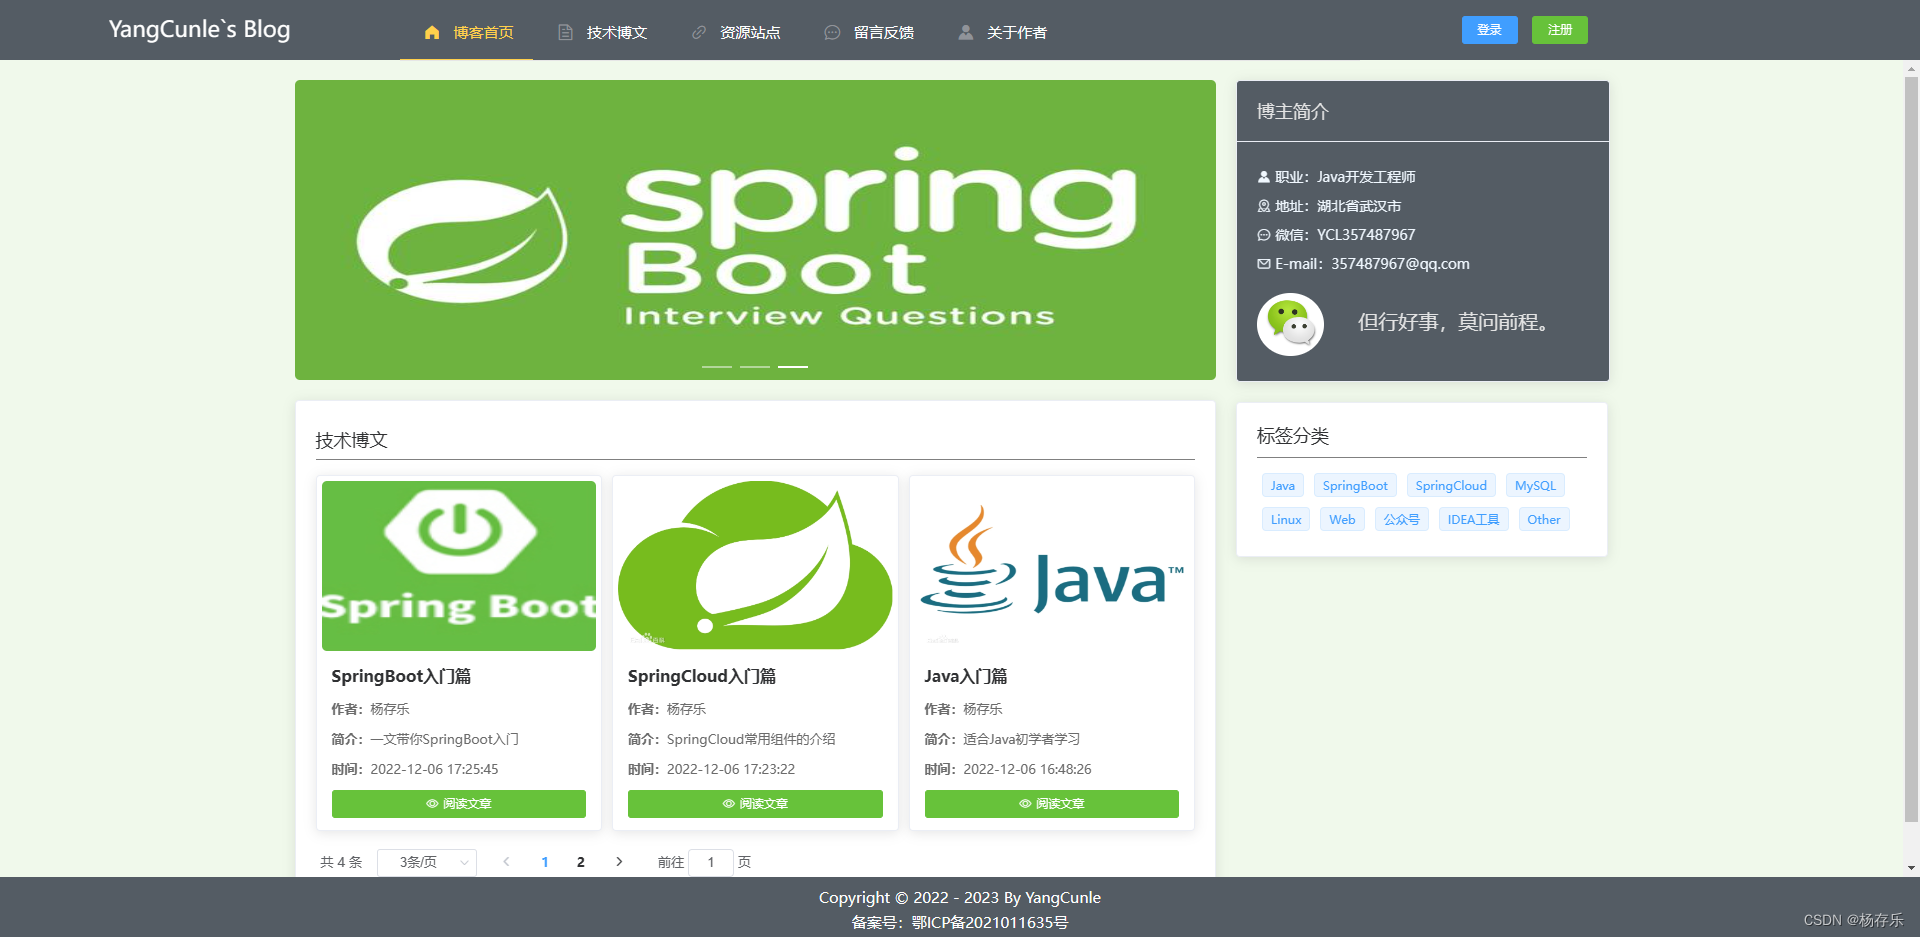Go to the next page with the right arrow

(619, 862)
